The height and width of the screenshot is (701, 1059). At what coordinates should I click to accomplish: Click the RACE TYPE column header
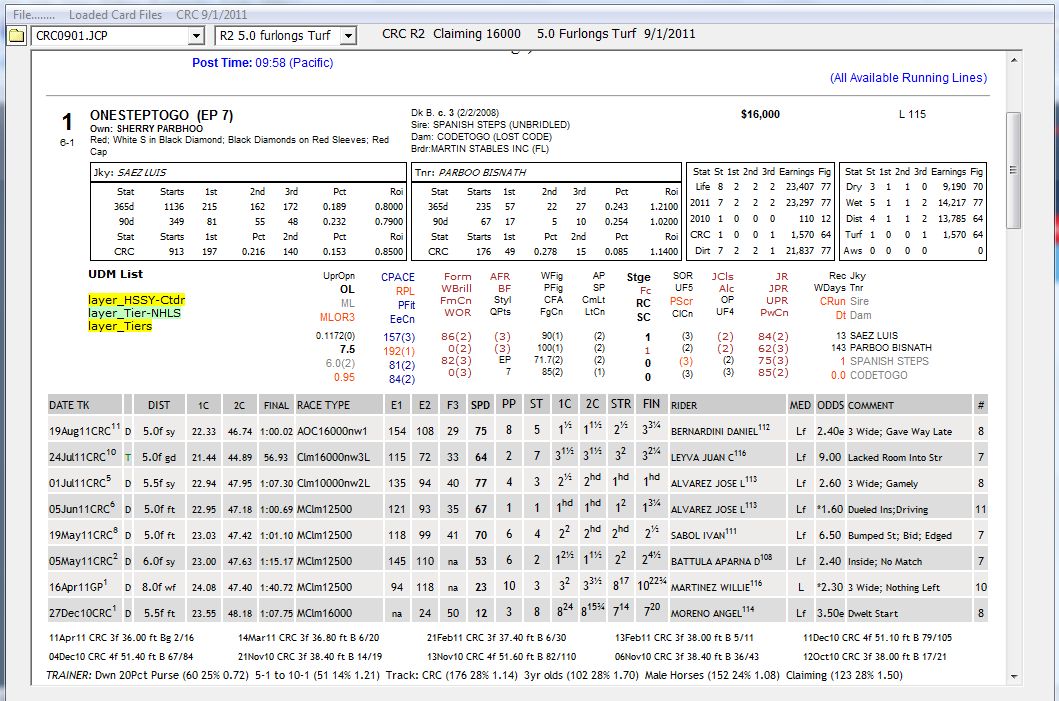[x=338, y=405]
